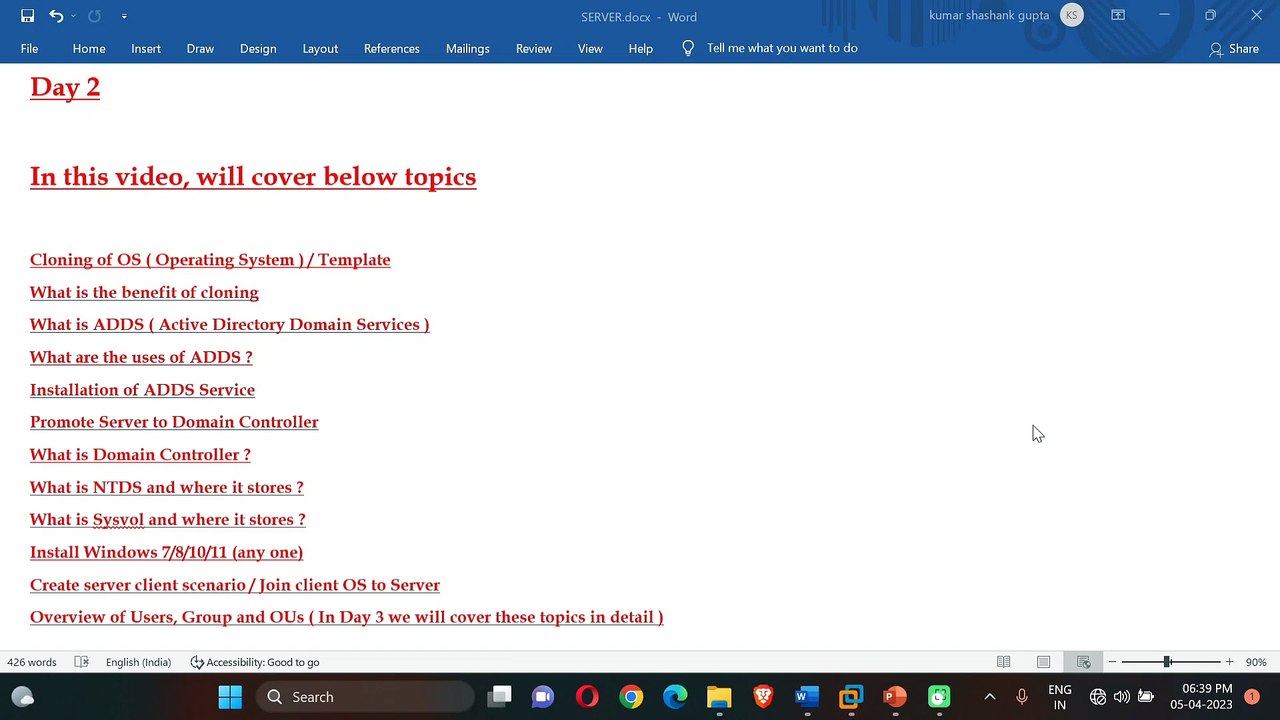Click line Install Windows 7/8/10/11 (any one)

pyautogui.click(x=166, y=552)
